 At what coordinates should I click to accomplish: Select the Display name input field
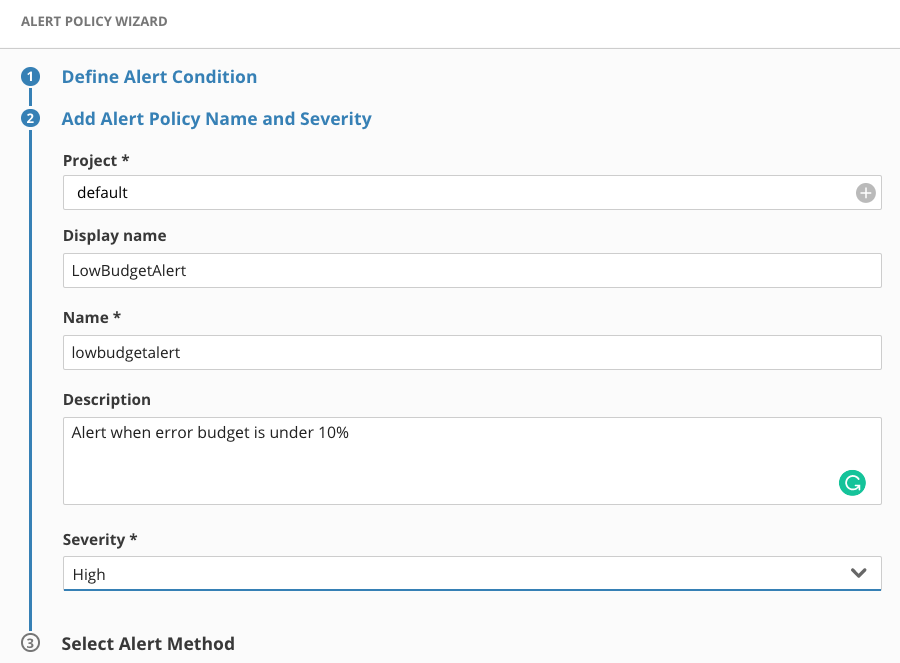(472, 270)
